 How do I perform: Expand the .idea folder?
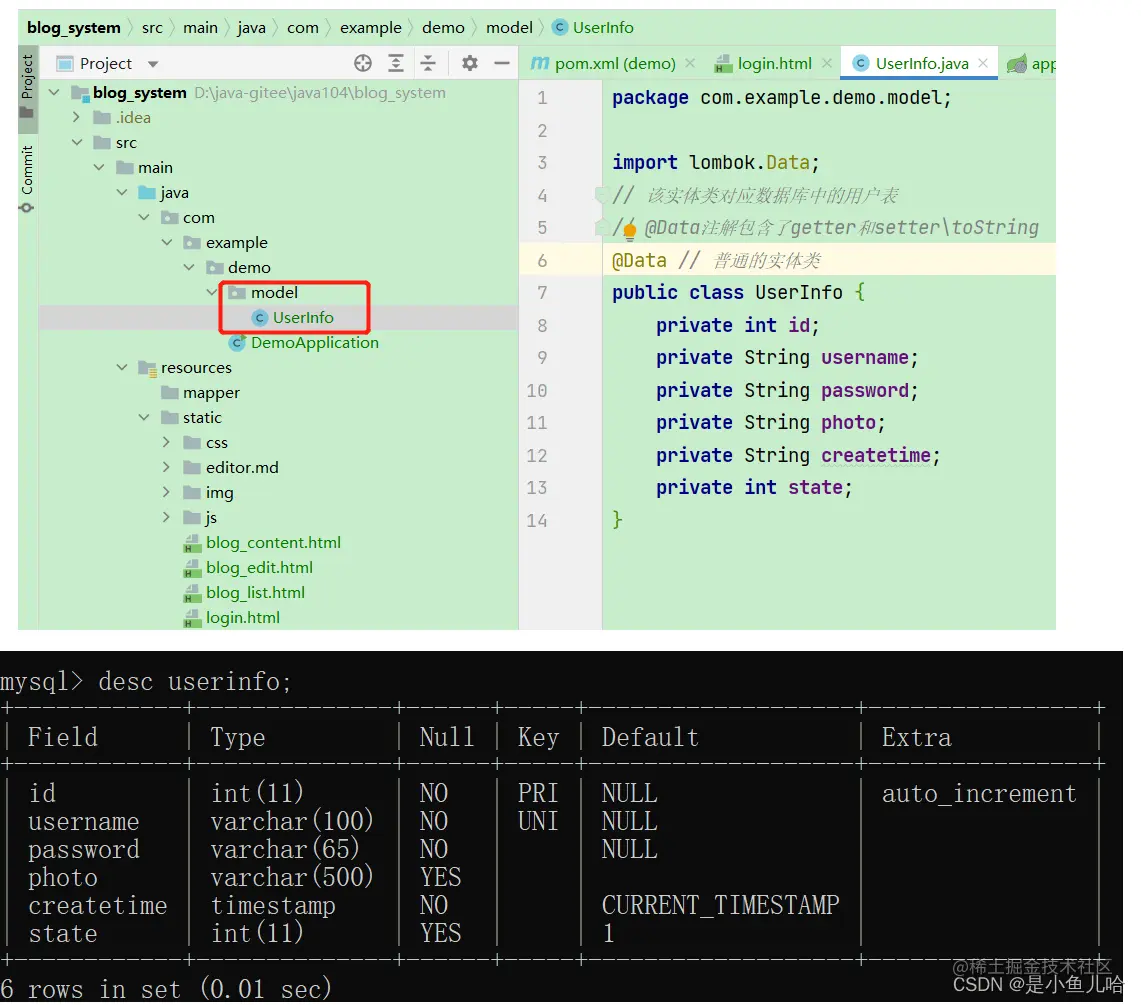point(76,117)
